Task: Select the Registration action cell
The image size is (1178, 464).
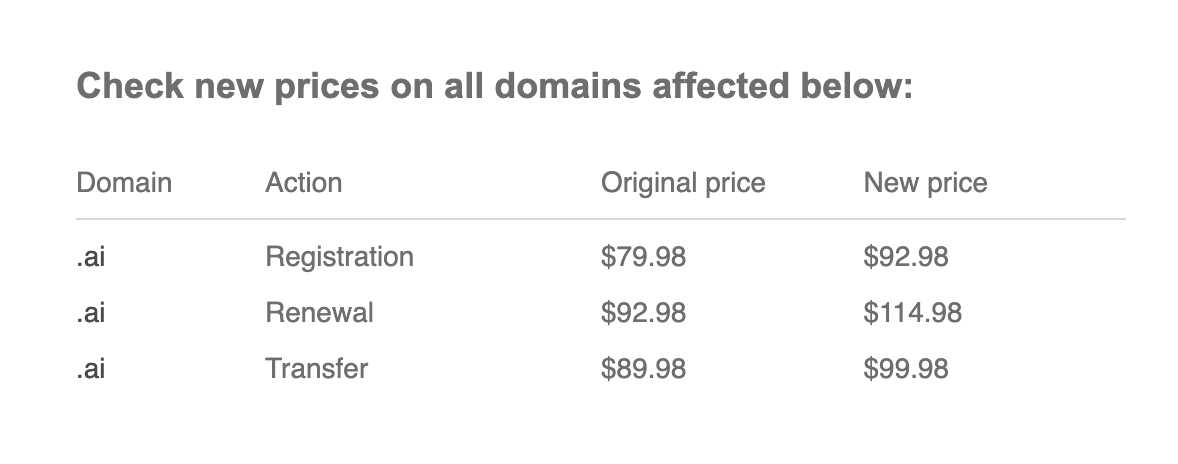Action: [339, 257]
